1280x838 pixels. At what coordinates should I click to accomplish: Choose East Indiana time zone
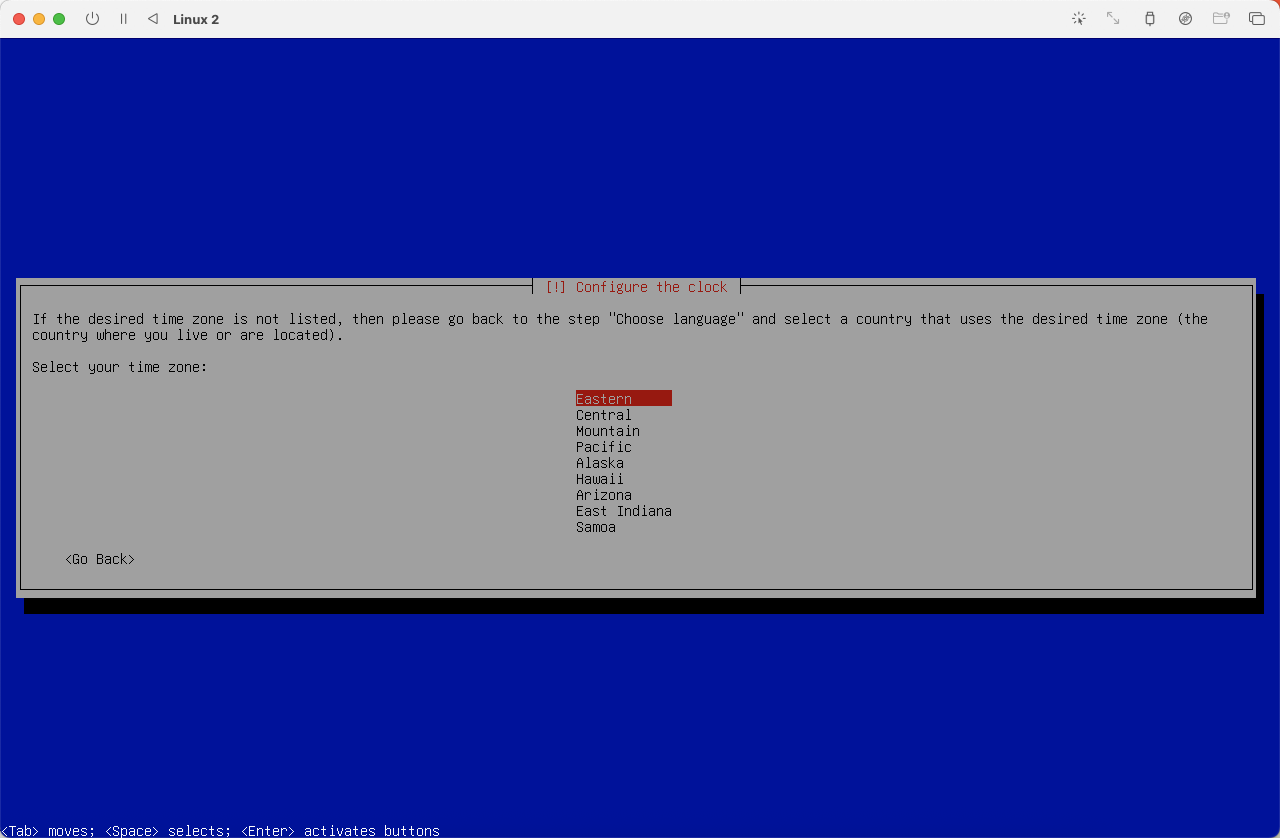623,511
